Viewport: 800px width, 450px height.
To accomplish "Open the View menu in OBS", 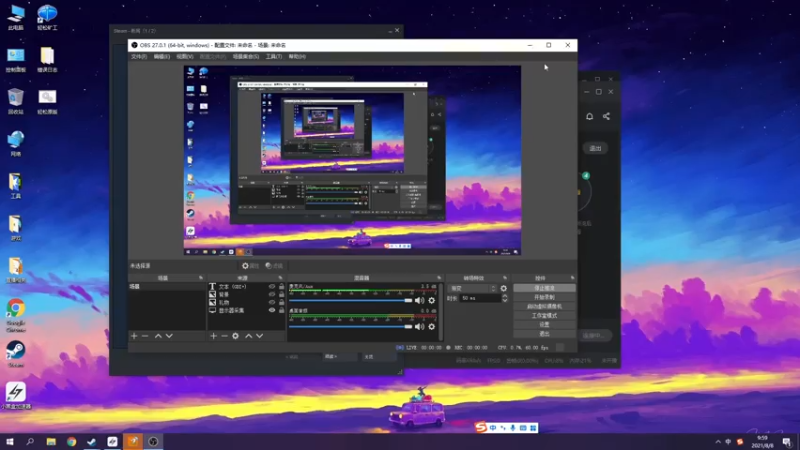I will [185, 57].
